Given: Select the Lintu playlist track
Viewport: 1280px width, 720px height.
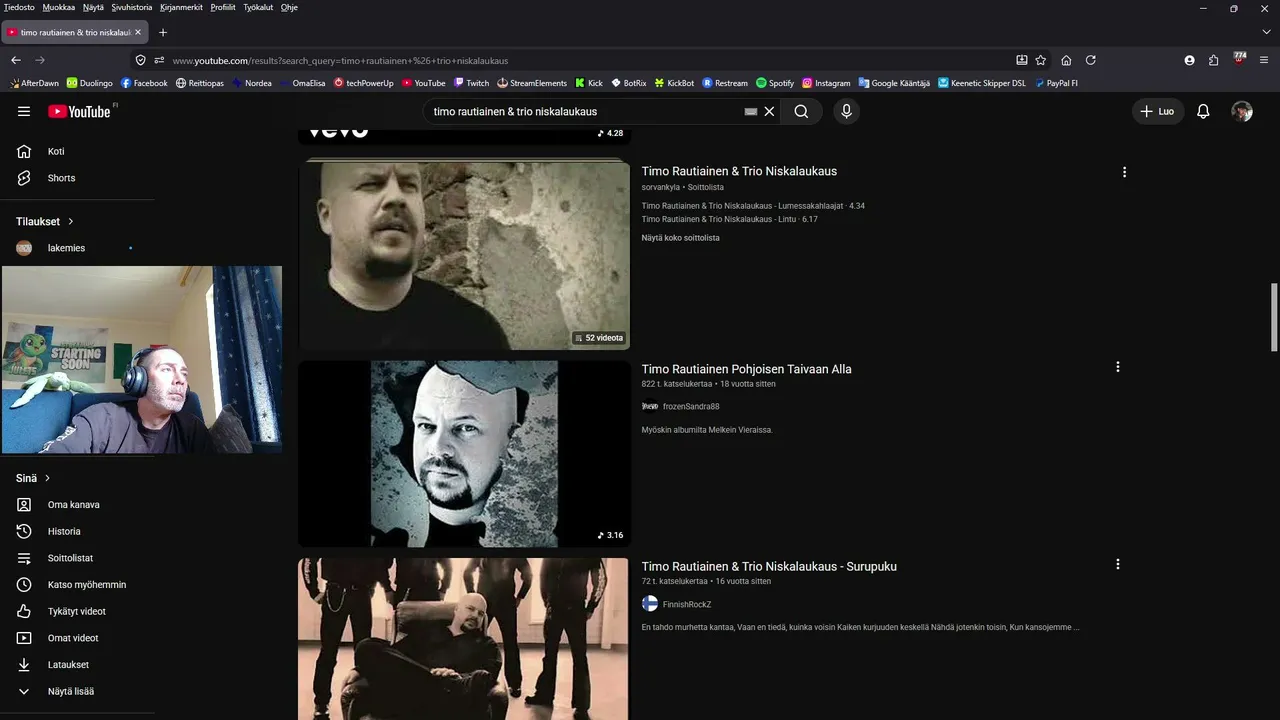Looking at the screenshot, I should [x=730, y=219].
